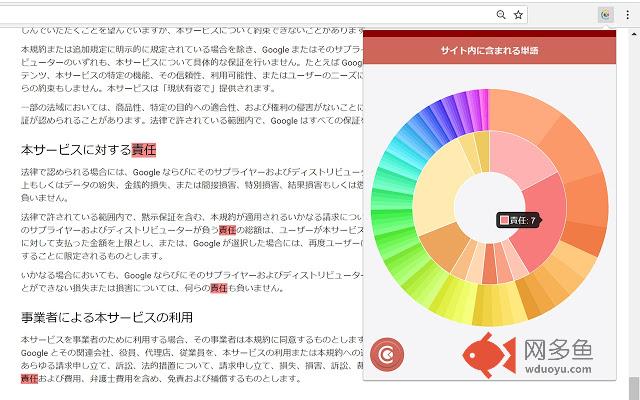Open the Chrome three-dot menu
The height and width of the screenshot is (400, 640).
[x=627, y=15]
